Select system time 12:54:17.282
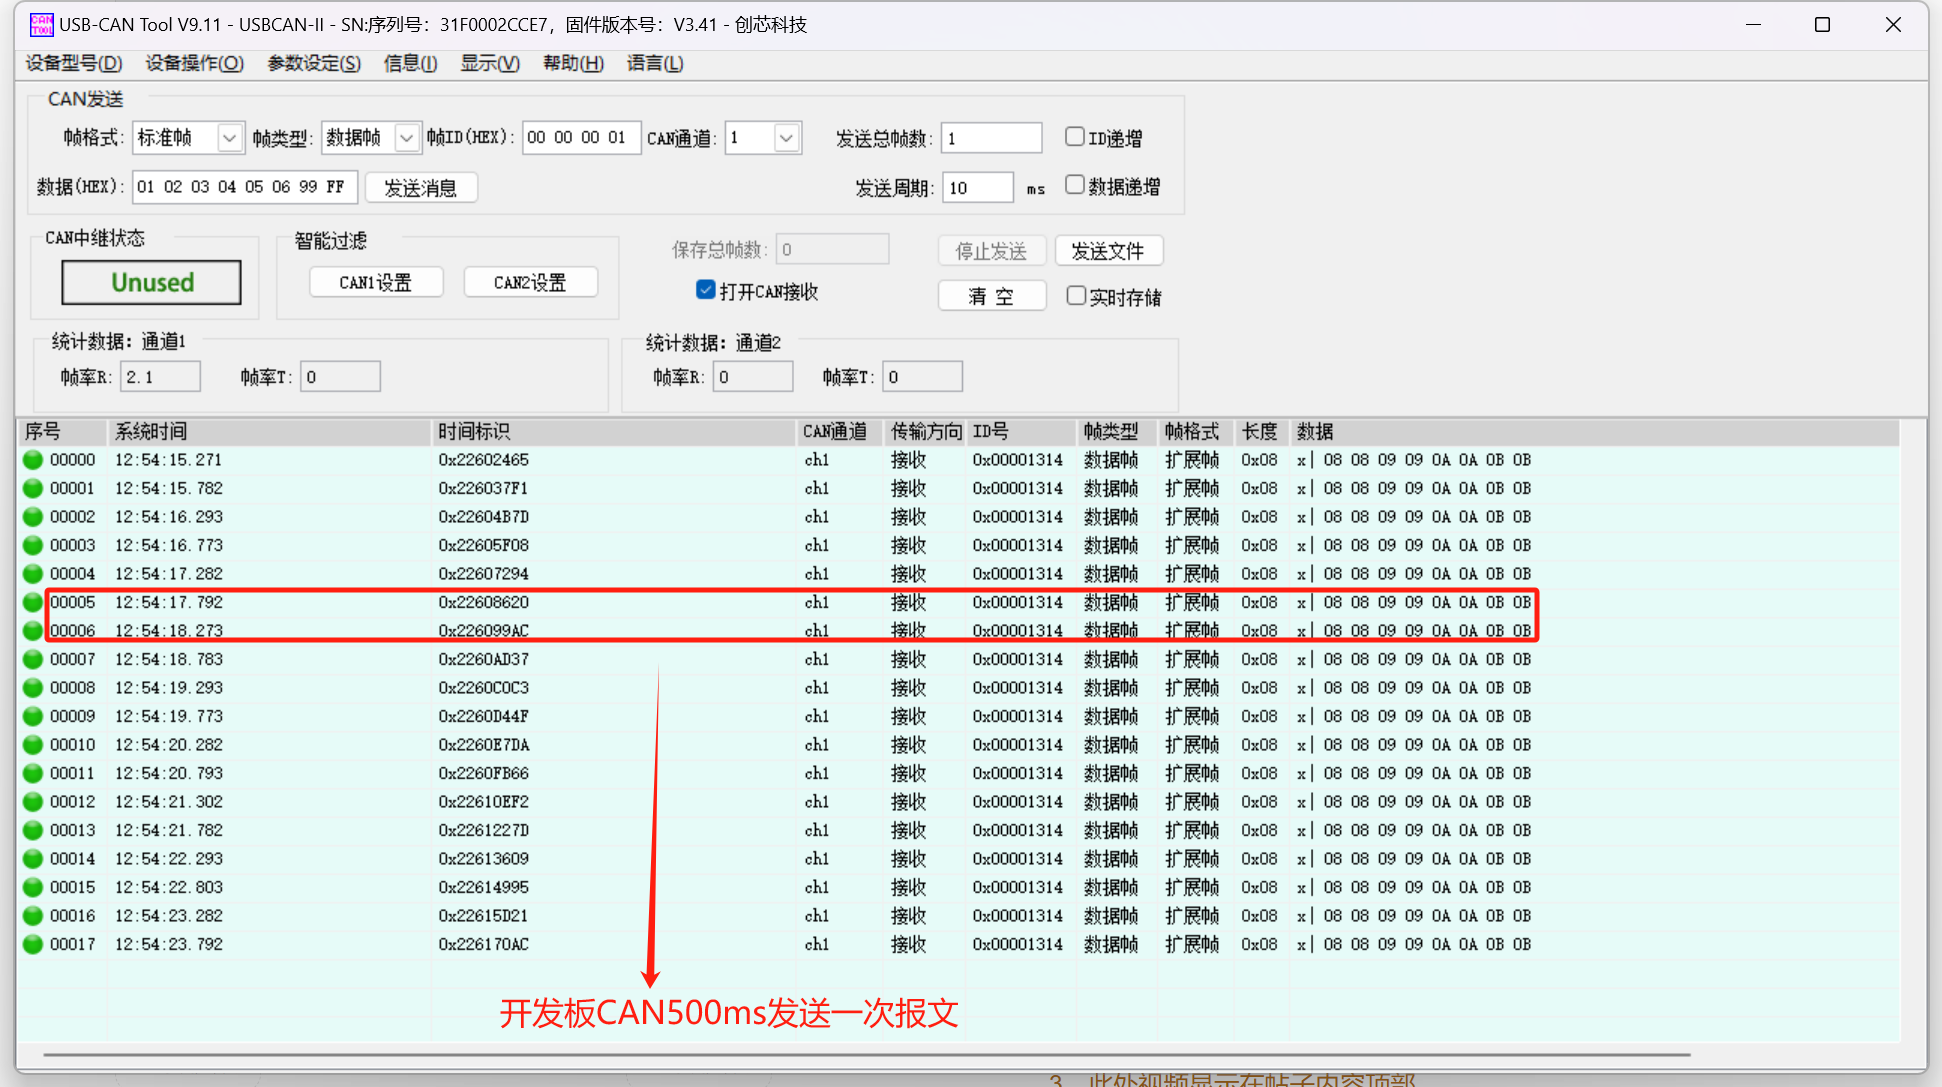Screen dimensions: 1942x1087 [169, 574]
